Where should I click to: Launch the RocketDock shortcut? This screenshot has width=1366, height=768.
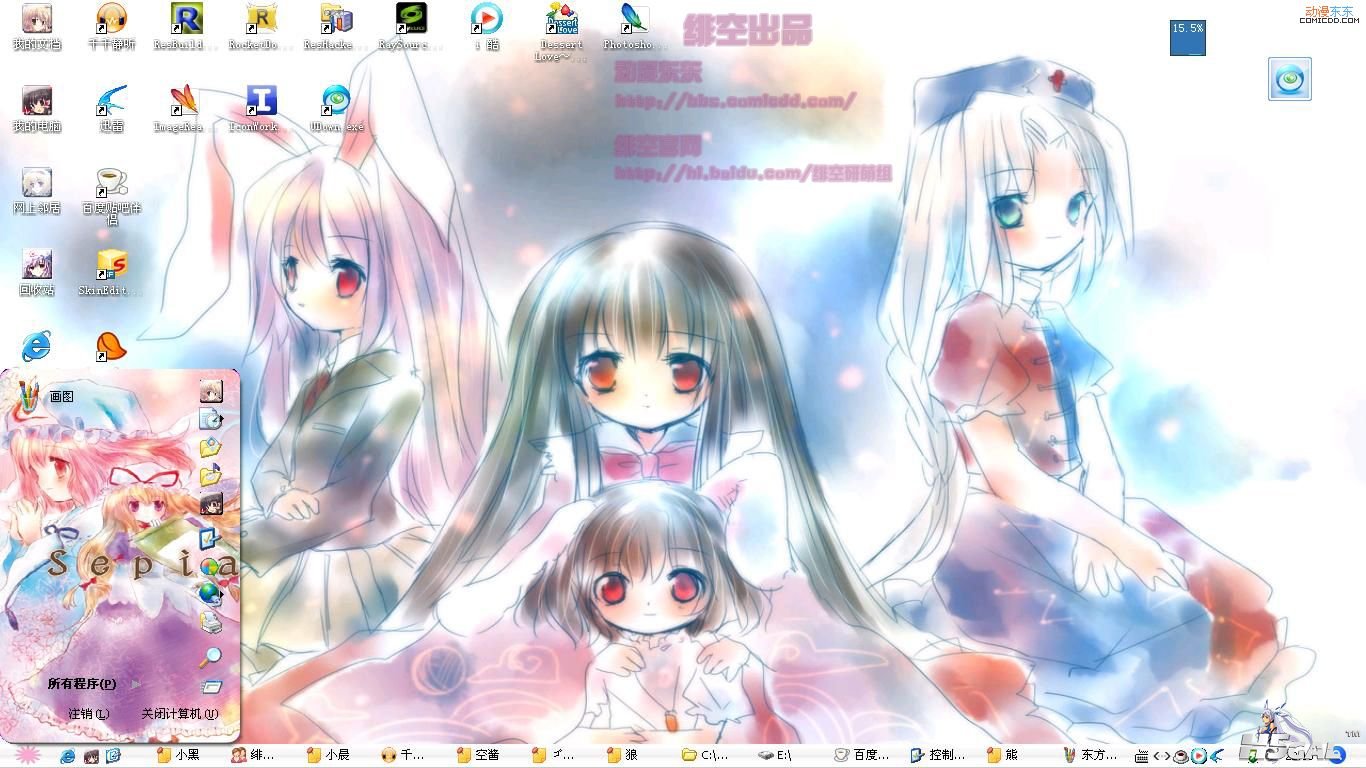click(260, 26)
